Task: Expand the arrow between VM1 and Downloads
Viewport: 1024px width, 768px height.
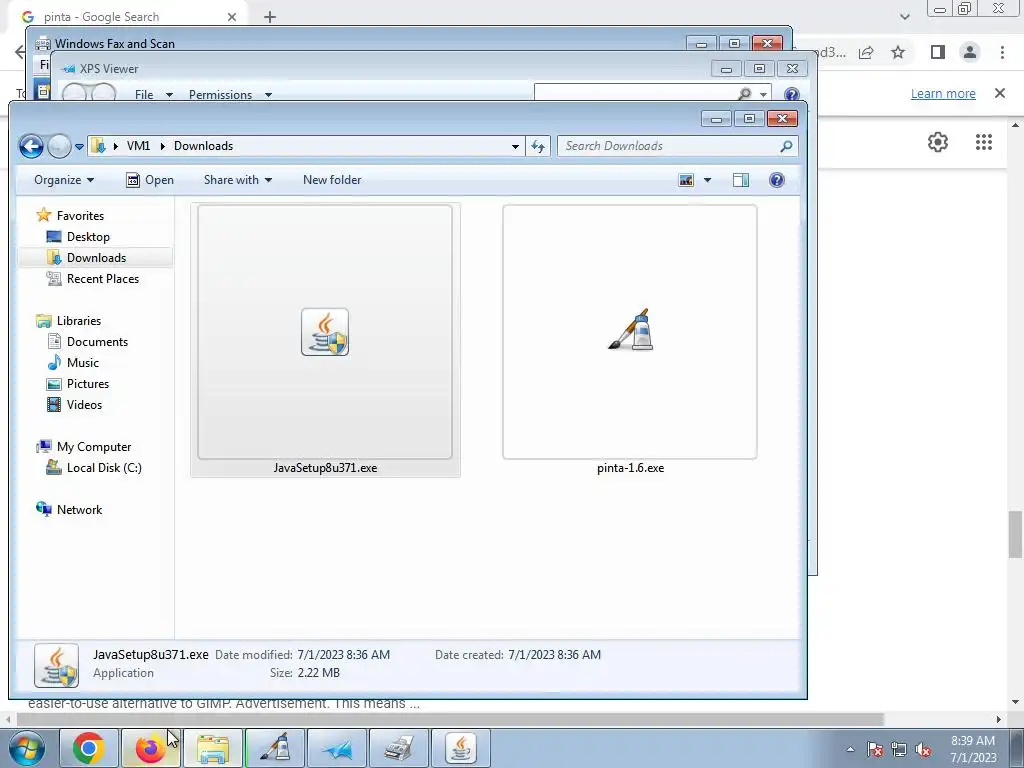Action: [163, 146]
